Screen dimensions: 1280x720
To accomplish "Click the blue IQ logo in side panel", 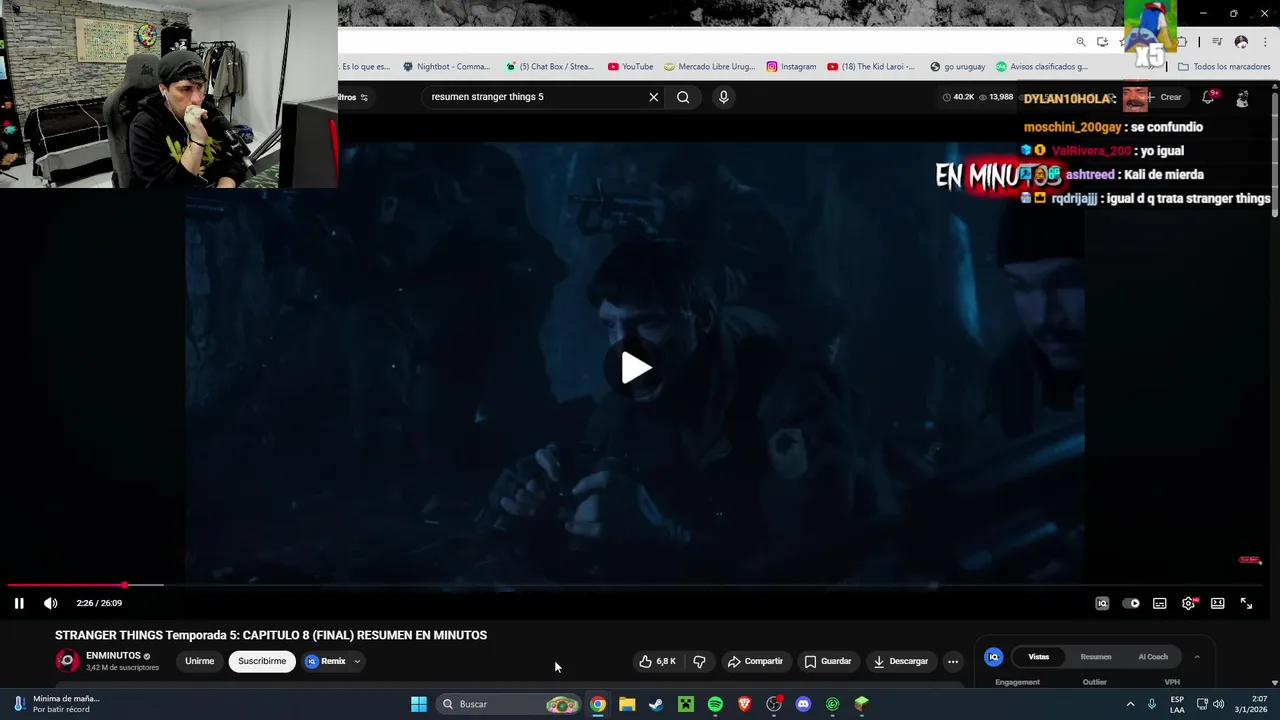I will click(993, 657).
